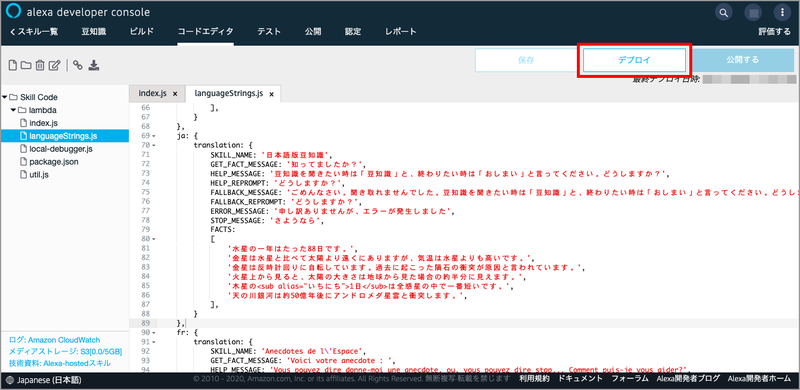Open the three-dot menu in header
Viewport: 800px width, 390px height.
783,12
